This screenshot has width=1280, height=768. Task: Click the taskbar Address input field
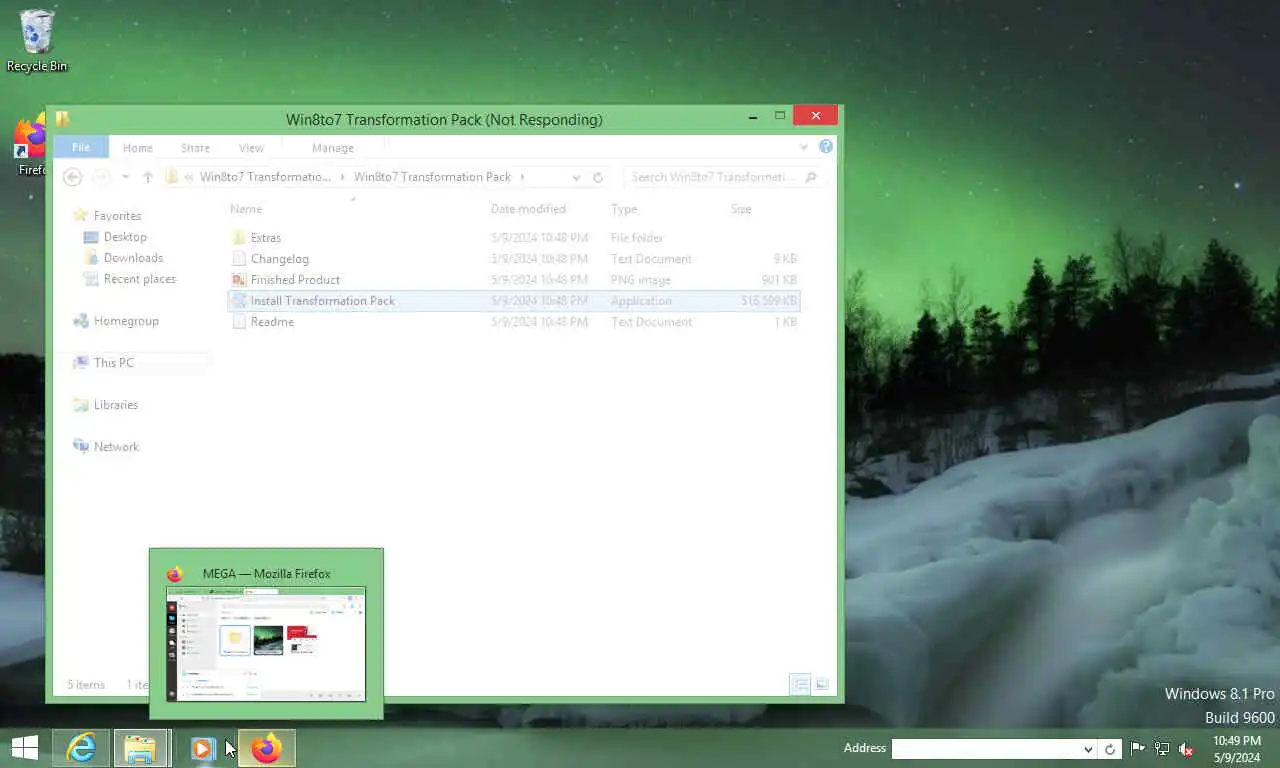point(987,748)
